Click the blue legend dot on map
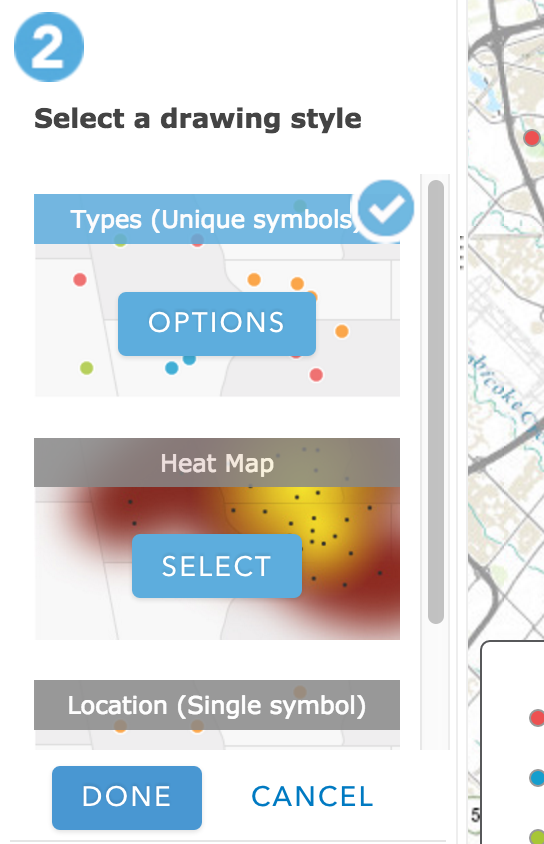 537,778
